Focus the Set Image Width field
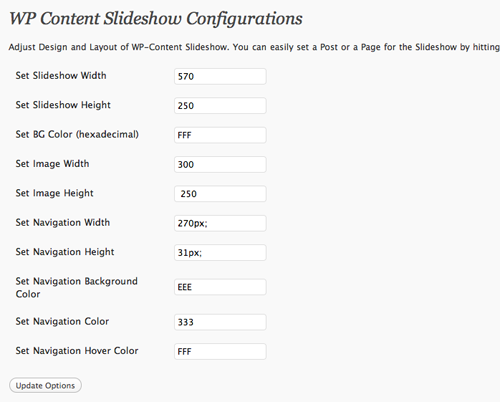Viewport: 500px width, 402px height. [220, 164]
